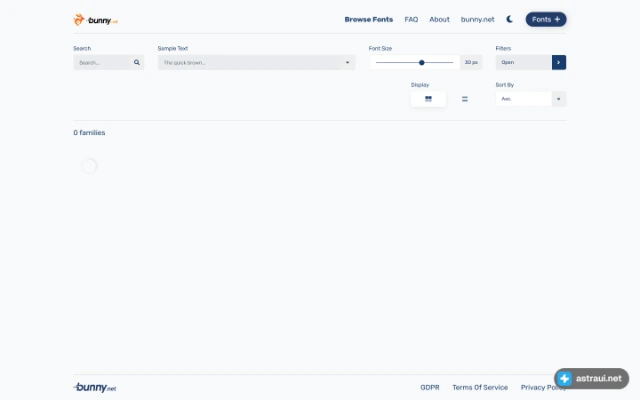Open the GDPR footer link

pos(430,387)
